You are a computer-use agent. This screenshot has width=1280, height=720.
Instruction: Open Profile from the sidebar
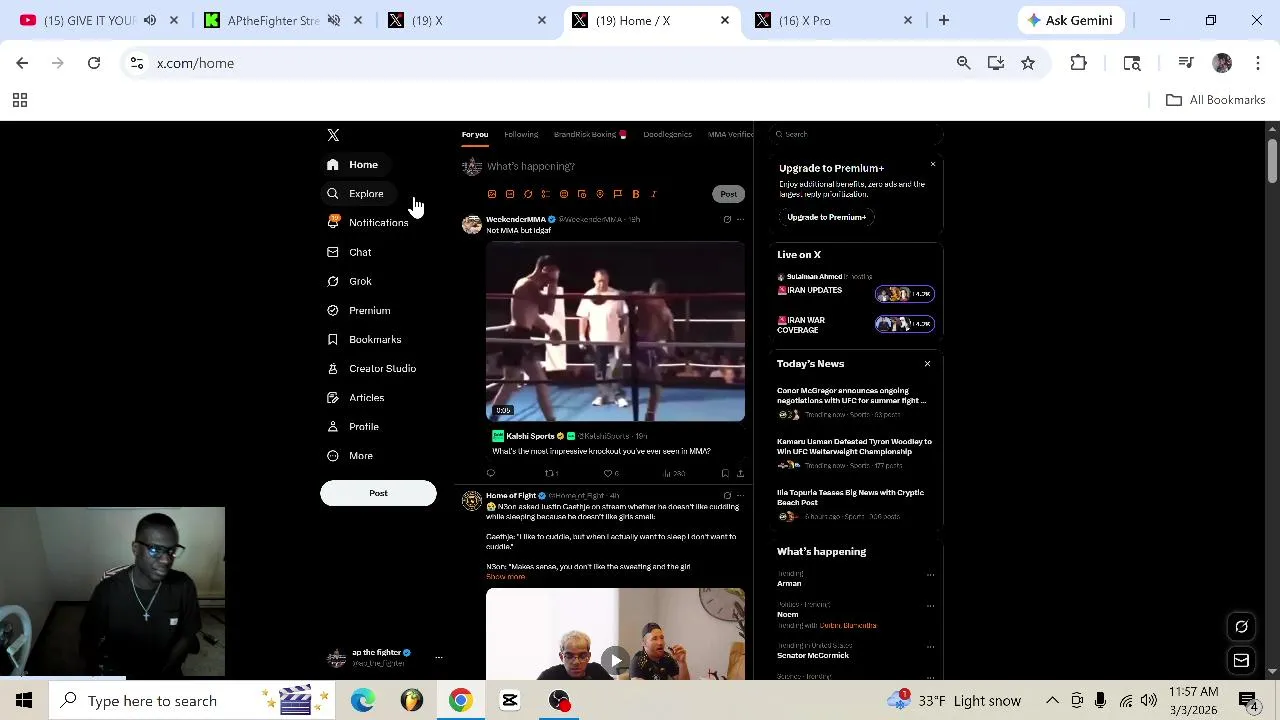(x=354, y=427)
